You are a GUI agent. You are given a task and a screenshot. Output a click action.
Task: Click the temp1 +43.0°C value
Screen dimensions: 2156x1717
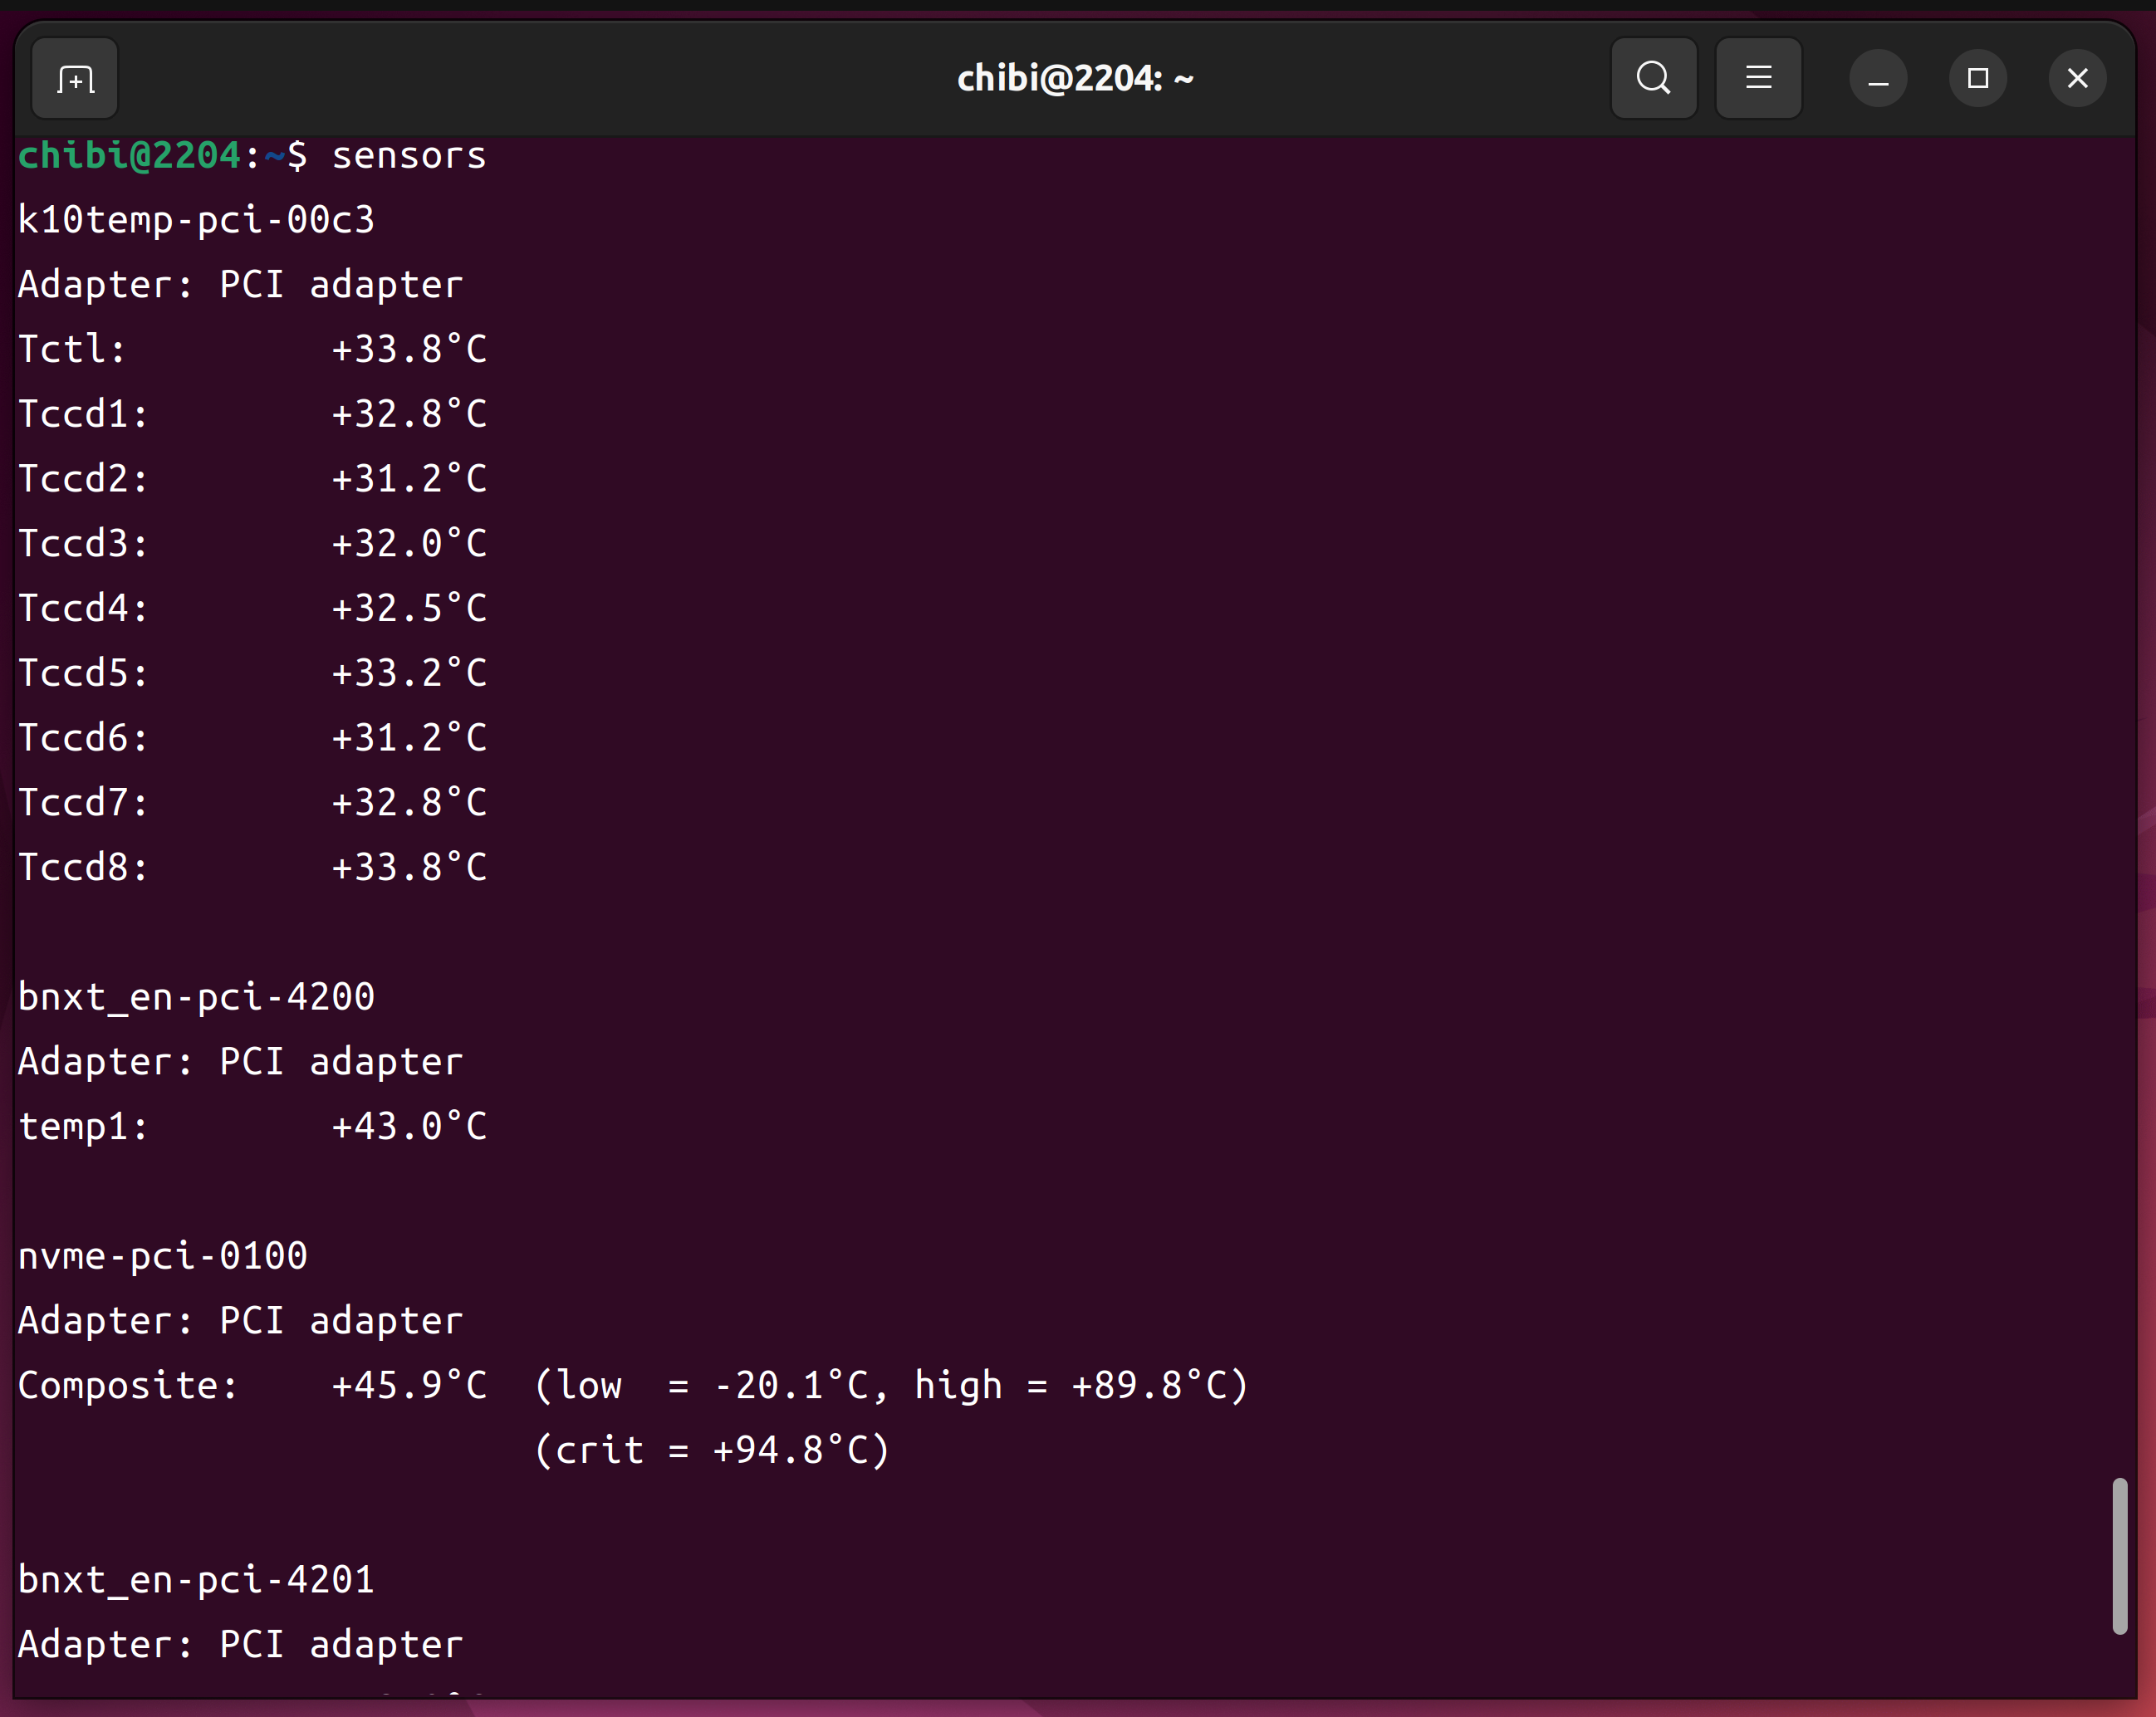(x=409, y=1127)
